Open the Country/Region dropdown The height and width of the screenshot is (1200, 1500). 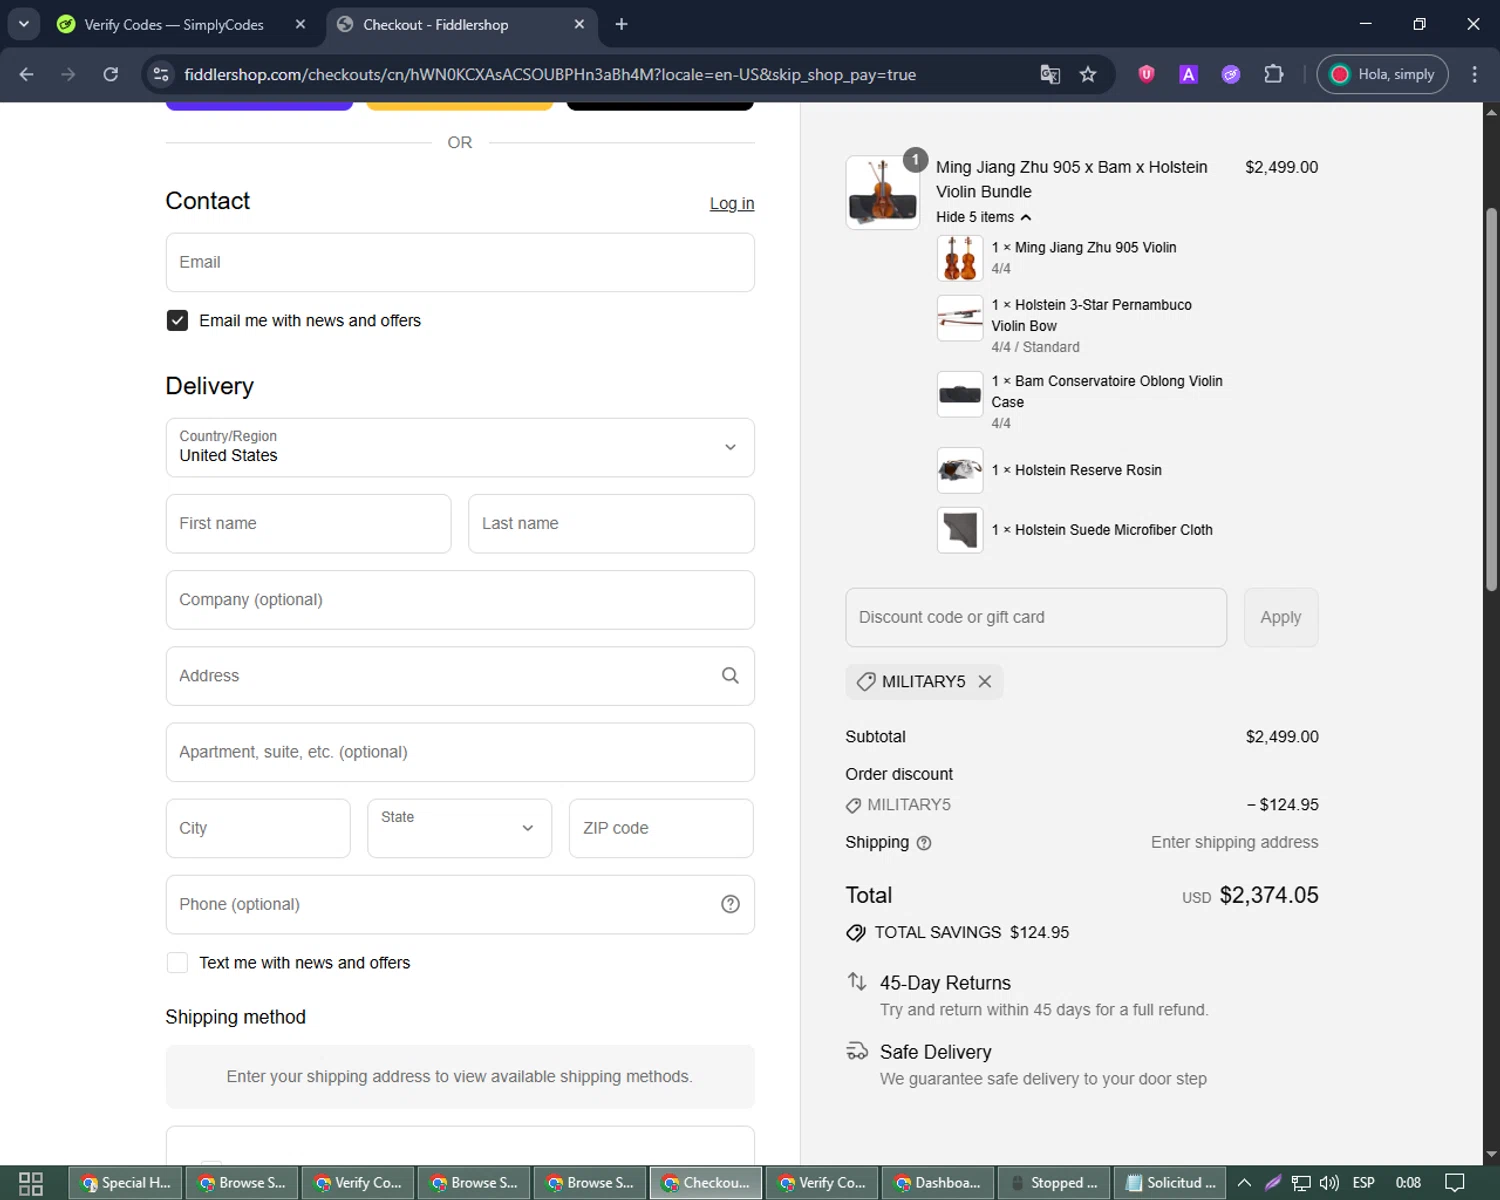pyautogui.click(x=460, y=447)
